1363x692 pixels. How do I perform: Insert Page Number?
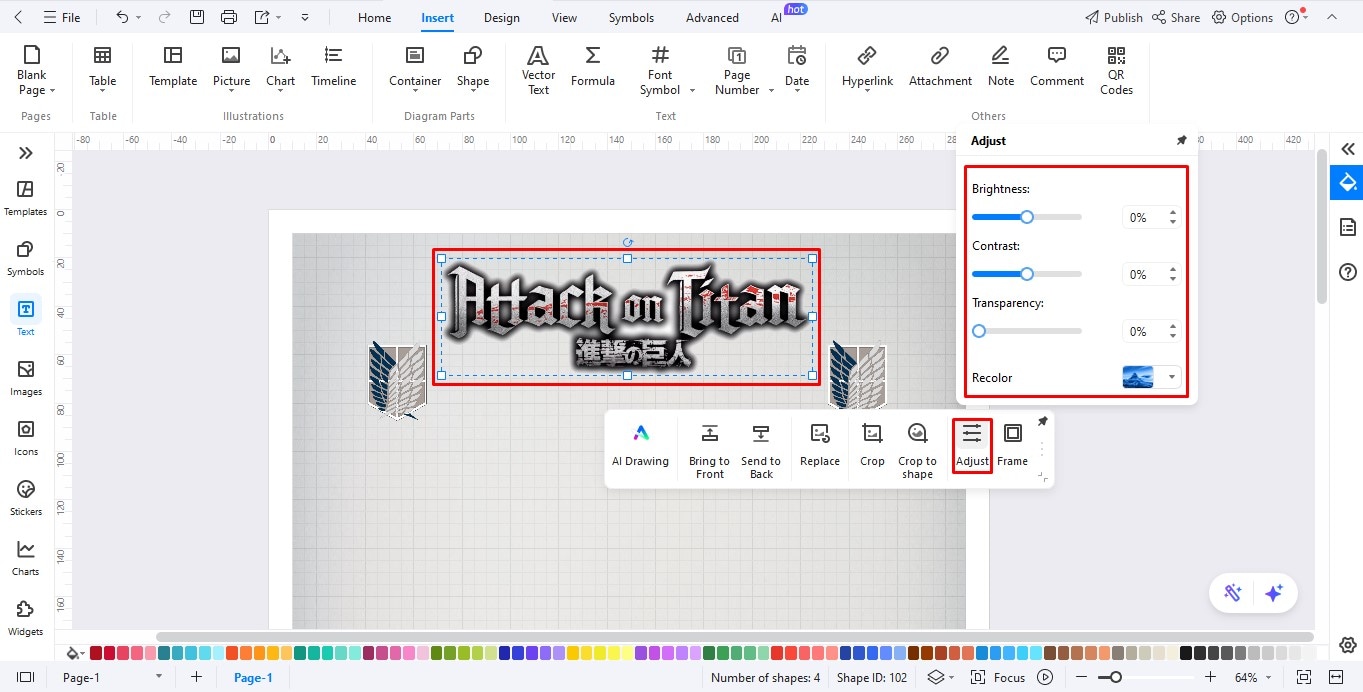point(737,70)
